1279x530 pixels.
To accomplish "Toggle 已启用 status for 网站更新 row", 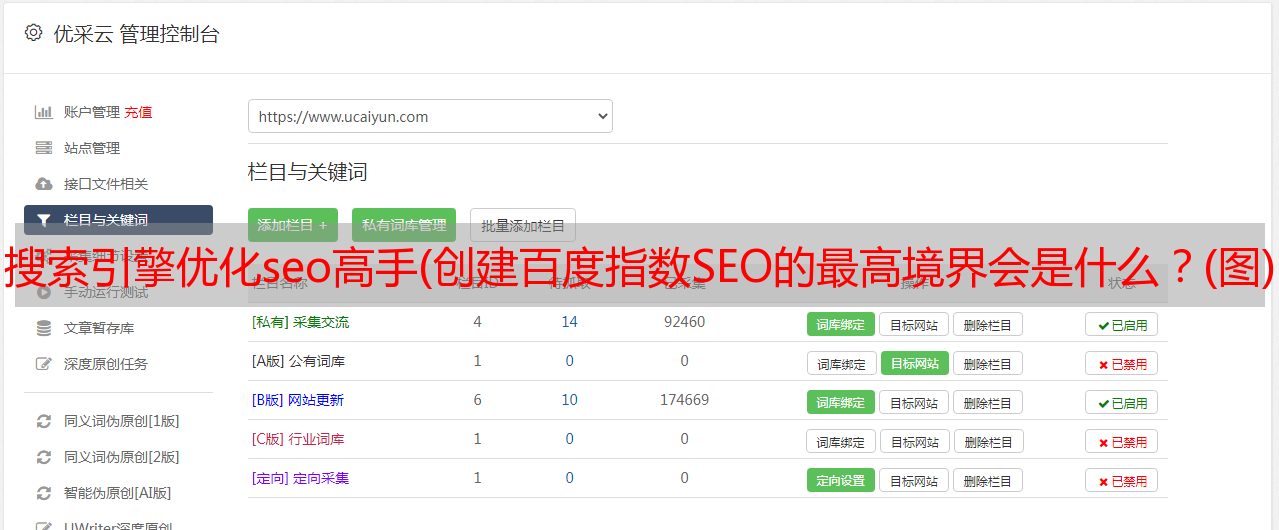I will [x=1121, y=402].
